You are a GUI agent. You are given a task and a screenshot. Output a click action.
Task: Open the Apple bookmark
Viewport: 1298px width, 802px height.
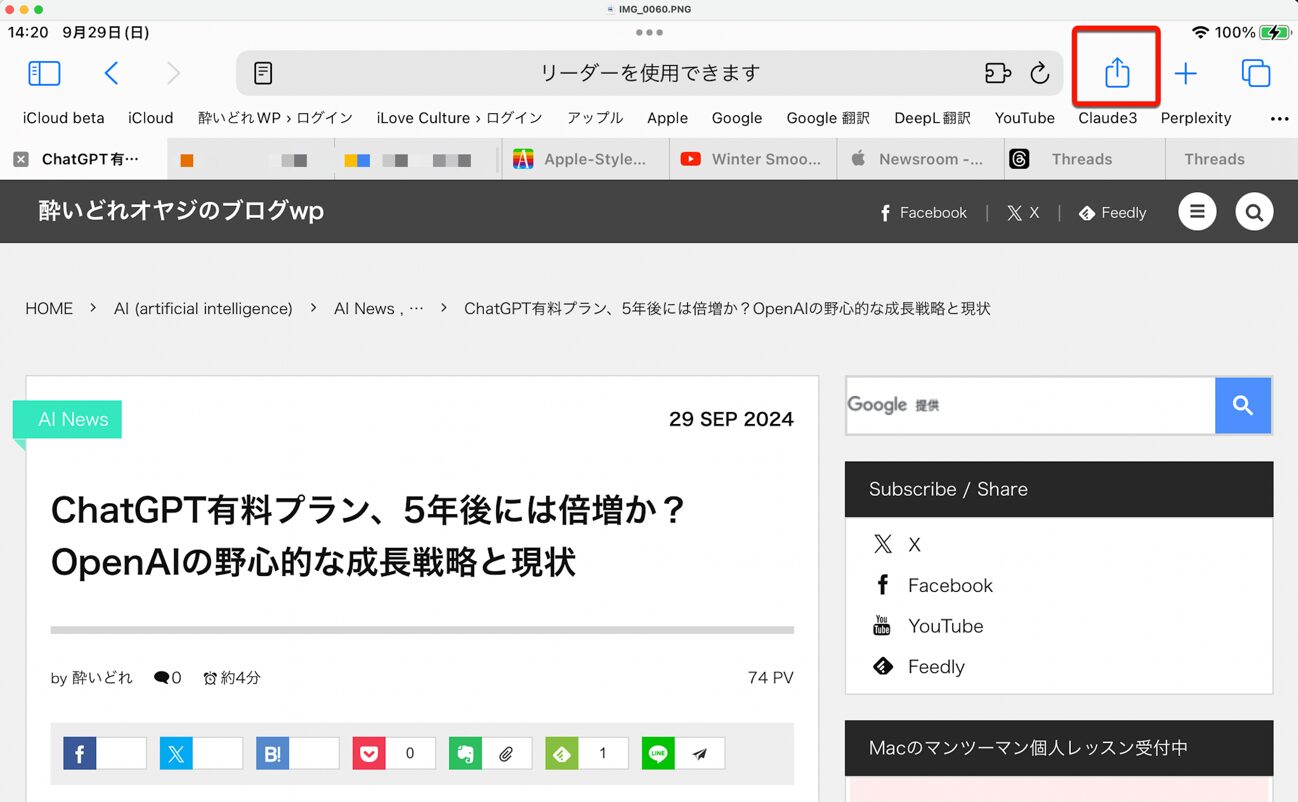[667, 118]
